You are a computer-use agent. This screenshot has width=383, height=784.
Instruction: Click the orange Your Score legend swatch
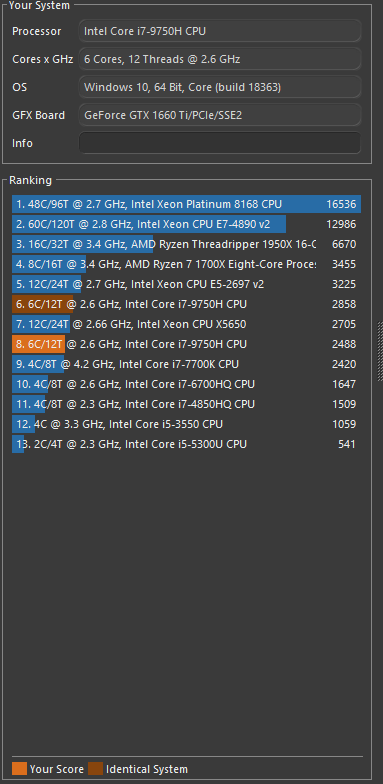(x=20, y=769)
